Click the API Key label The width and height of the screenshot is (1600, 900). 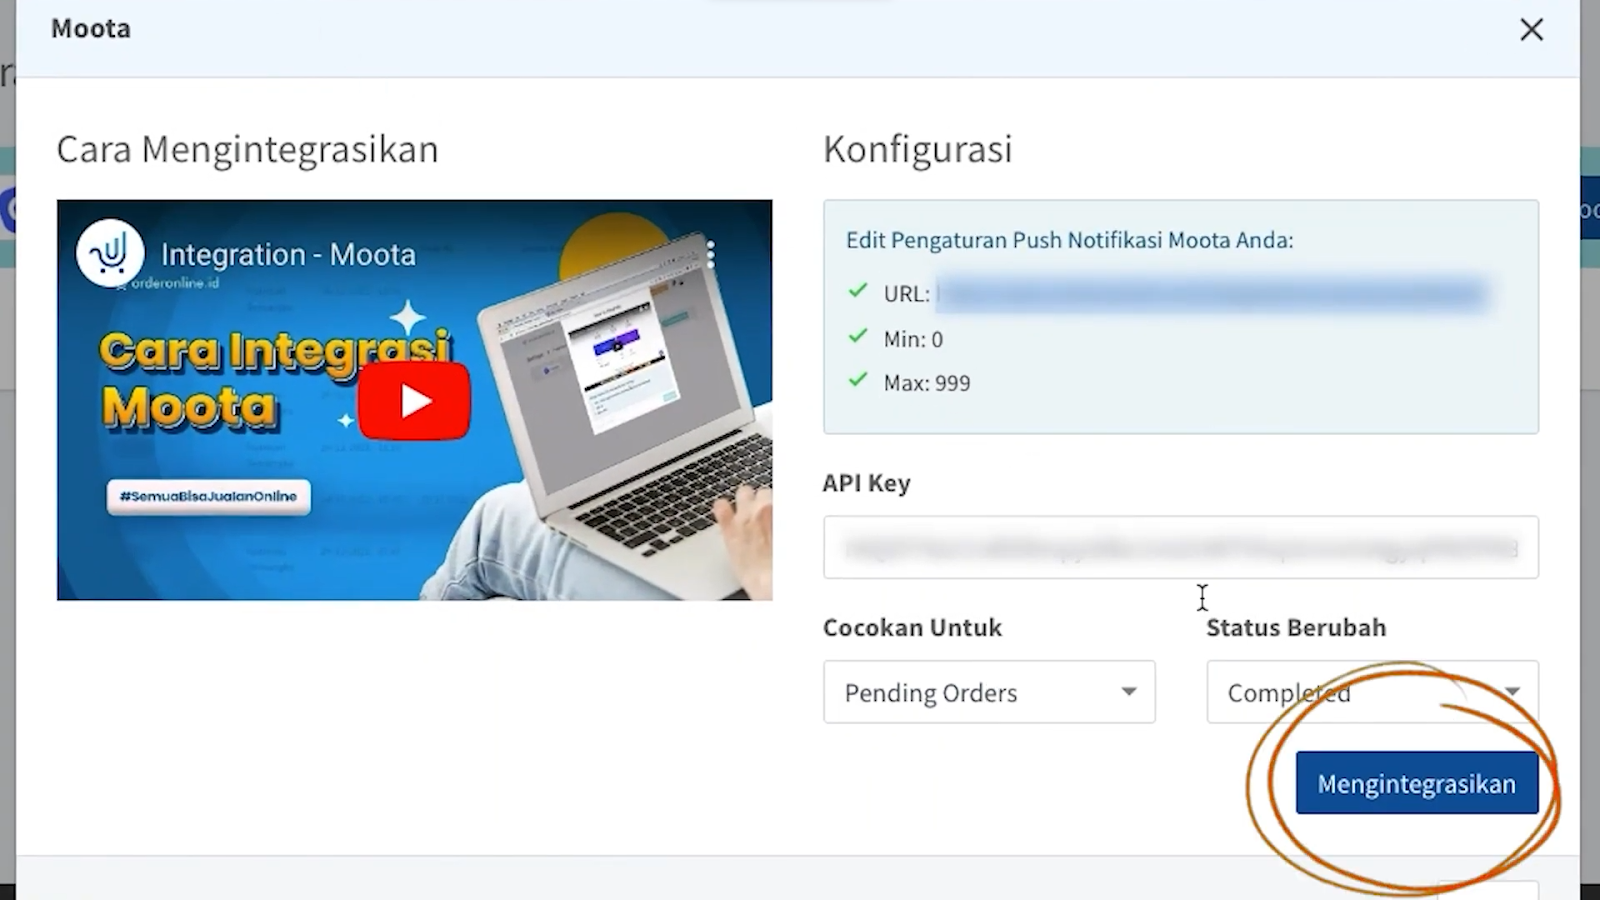click(866, 483)
